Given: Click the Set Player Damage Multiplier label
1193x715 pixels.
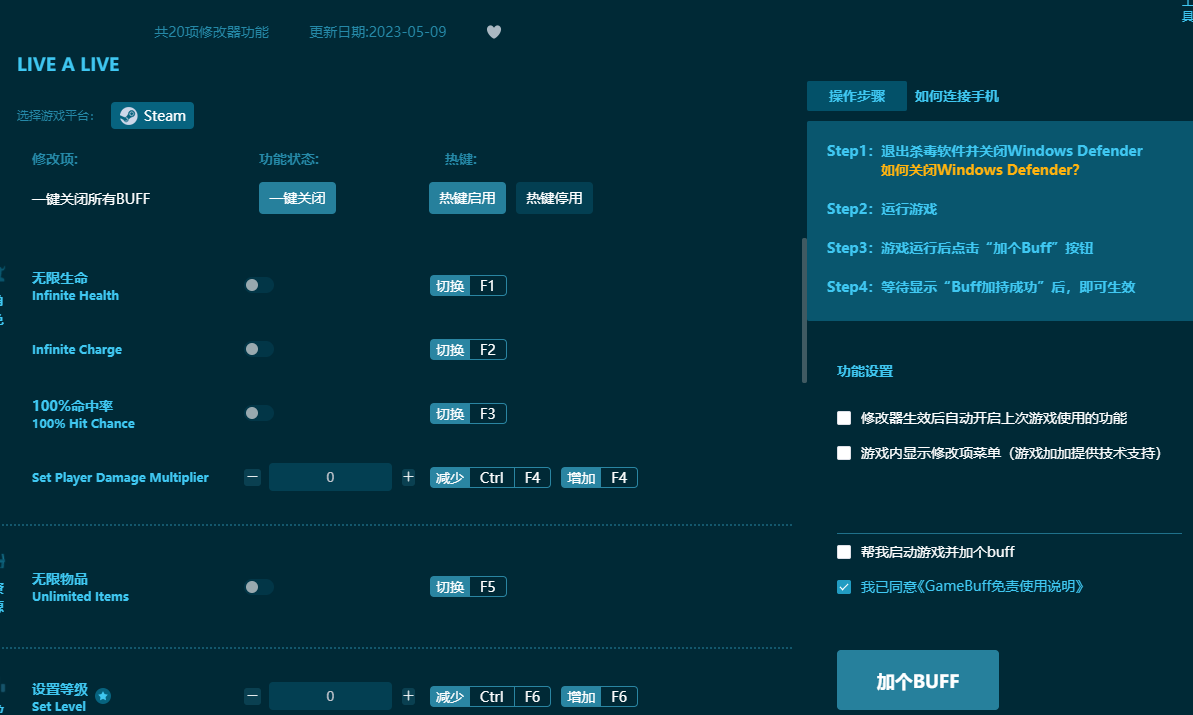Looking at the screenshot, I should [x=120, y=477].
